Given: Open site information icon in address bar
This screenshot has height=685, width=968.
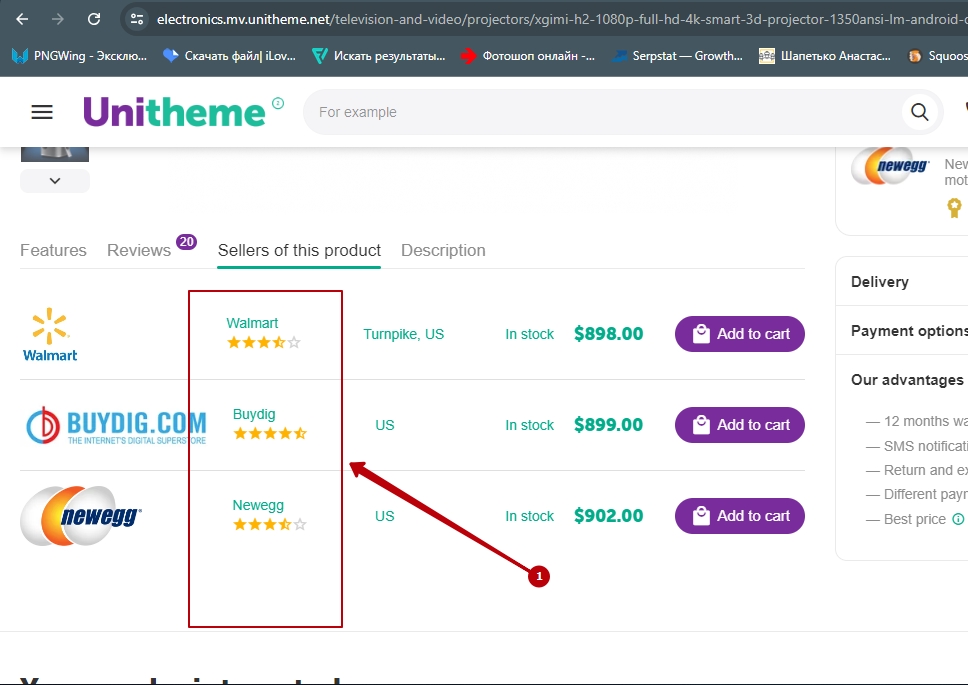Looking at the screenshot, I should [137, 19].
